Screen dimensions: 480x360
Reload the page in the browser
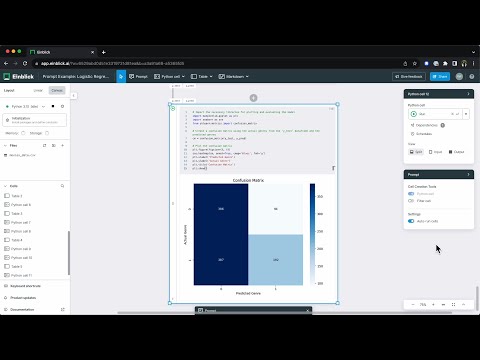coord(25,63)
